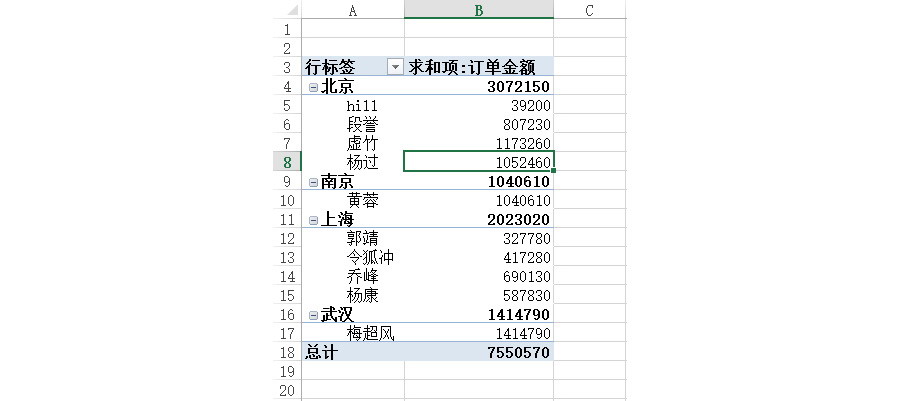Click the active cell 1052460
Image resolution: width=900 pixels, height=401 pixels.
479,162
